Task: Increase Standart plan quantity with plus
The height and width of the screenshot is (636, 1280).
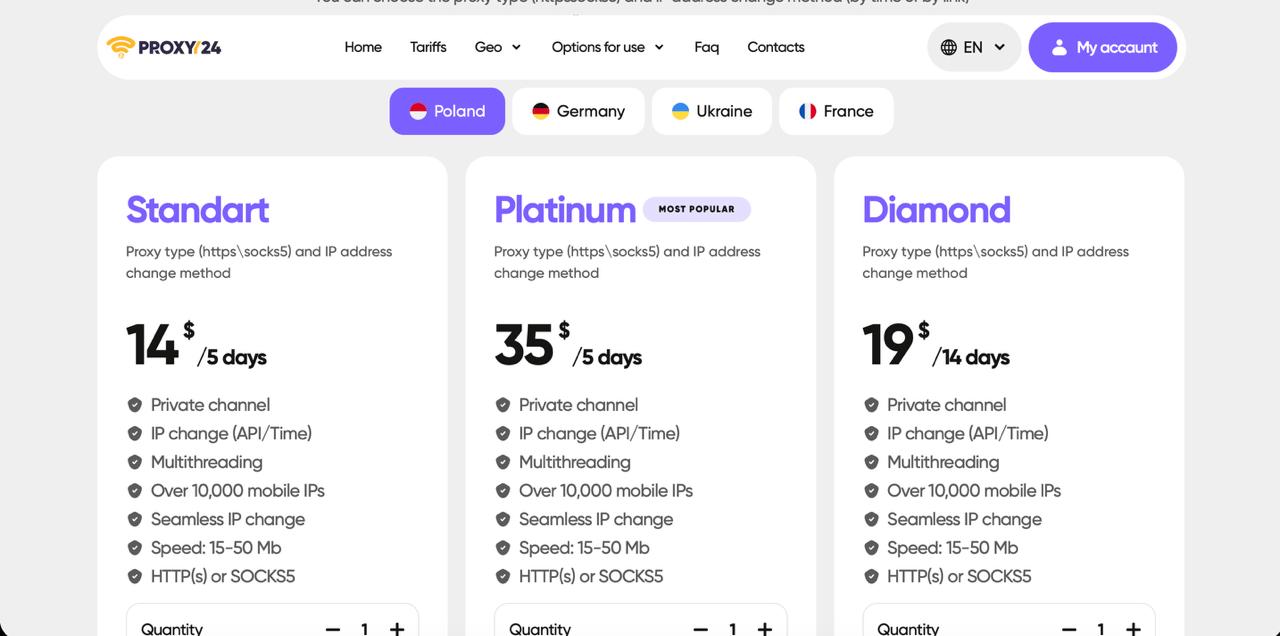Action: coord(397,628)
